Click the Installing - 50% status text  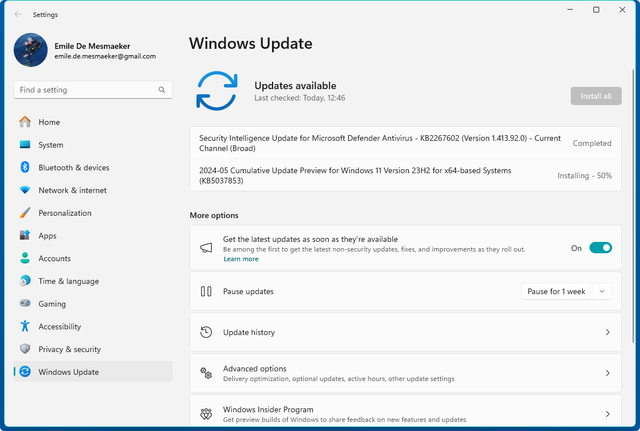tap(584, 176)
